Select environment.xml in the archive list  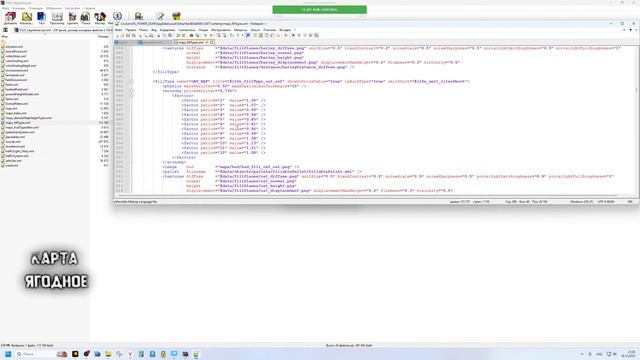[17, 70]
